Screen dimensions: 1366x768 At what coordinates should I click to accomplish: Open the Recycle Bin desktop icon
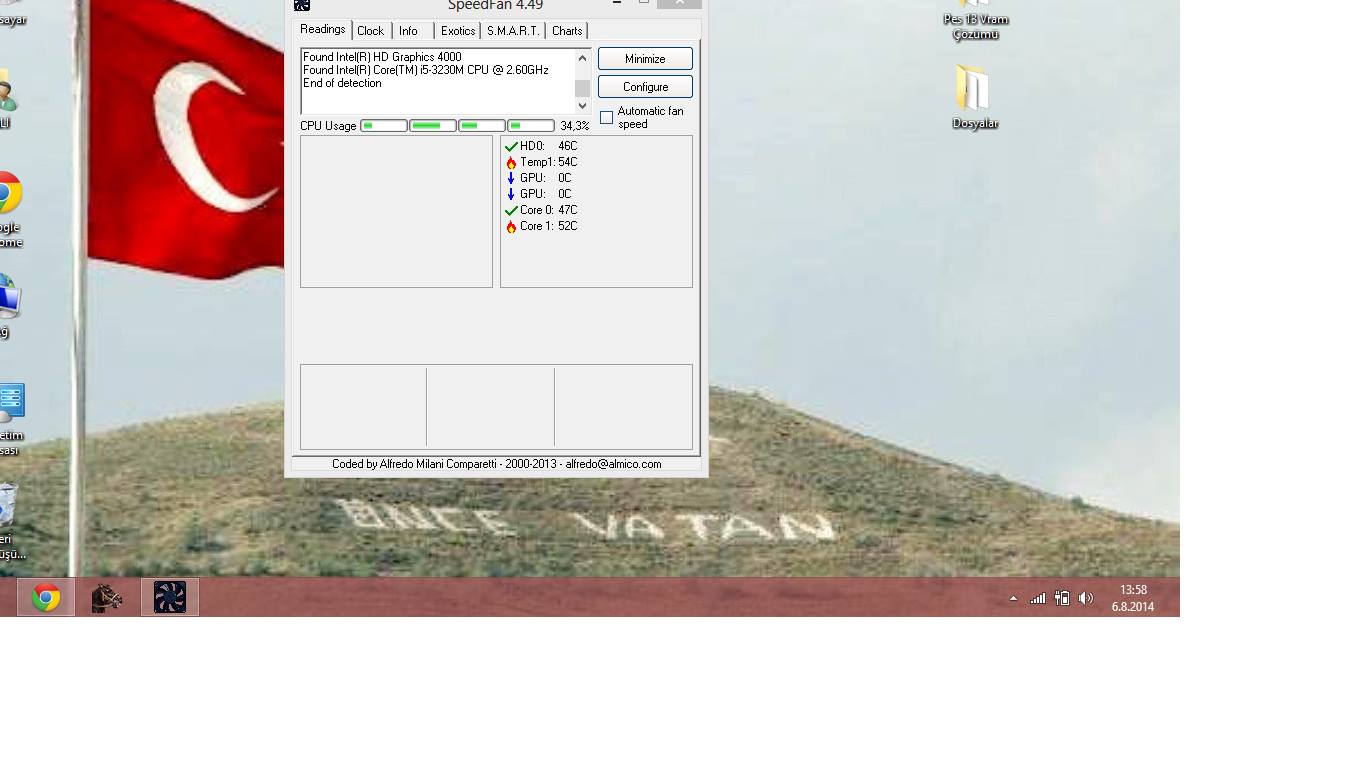pyautogui.click(x=8, y=521)
